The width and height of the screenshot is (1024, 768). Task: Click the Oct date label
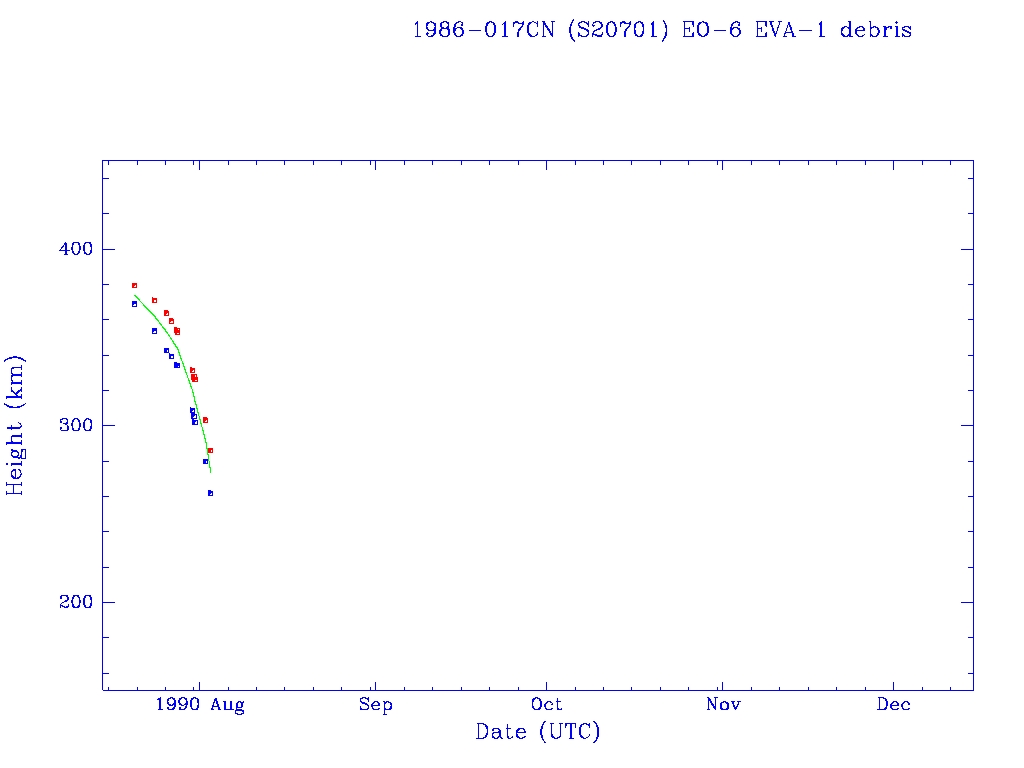click(547, 705)
